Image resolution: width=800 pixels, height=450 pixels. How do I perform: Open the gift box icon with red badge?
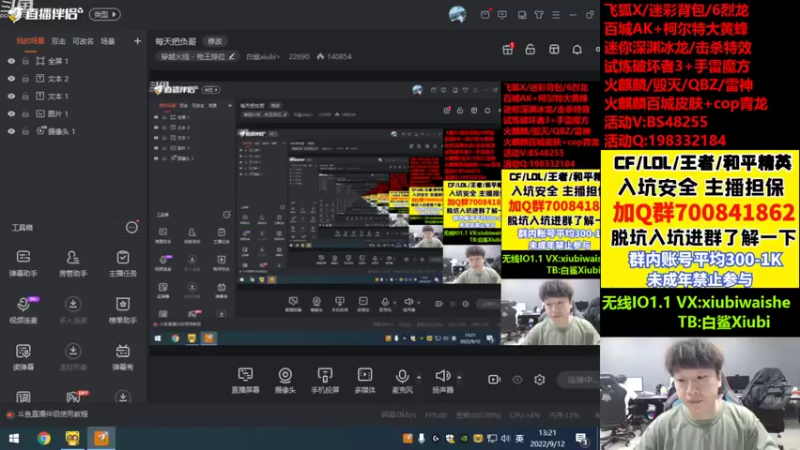pos(508,49)
